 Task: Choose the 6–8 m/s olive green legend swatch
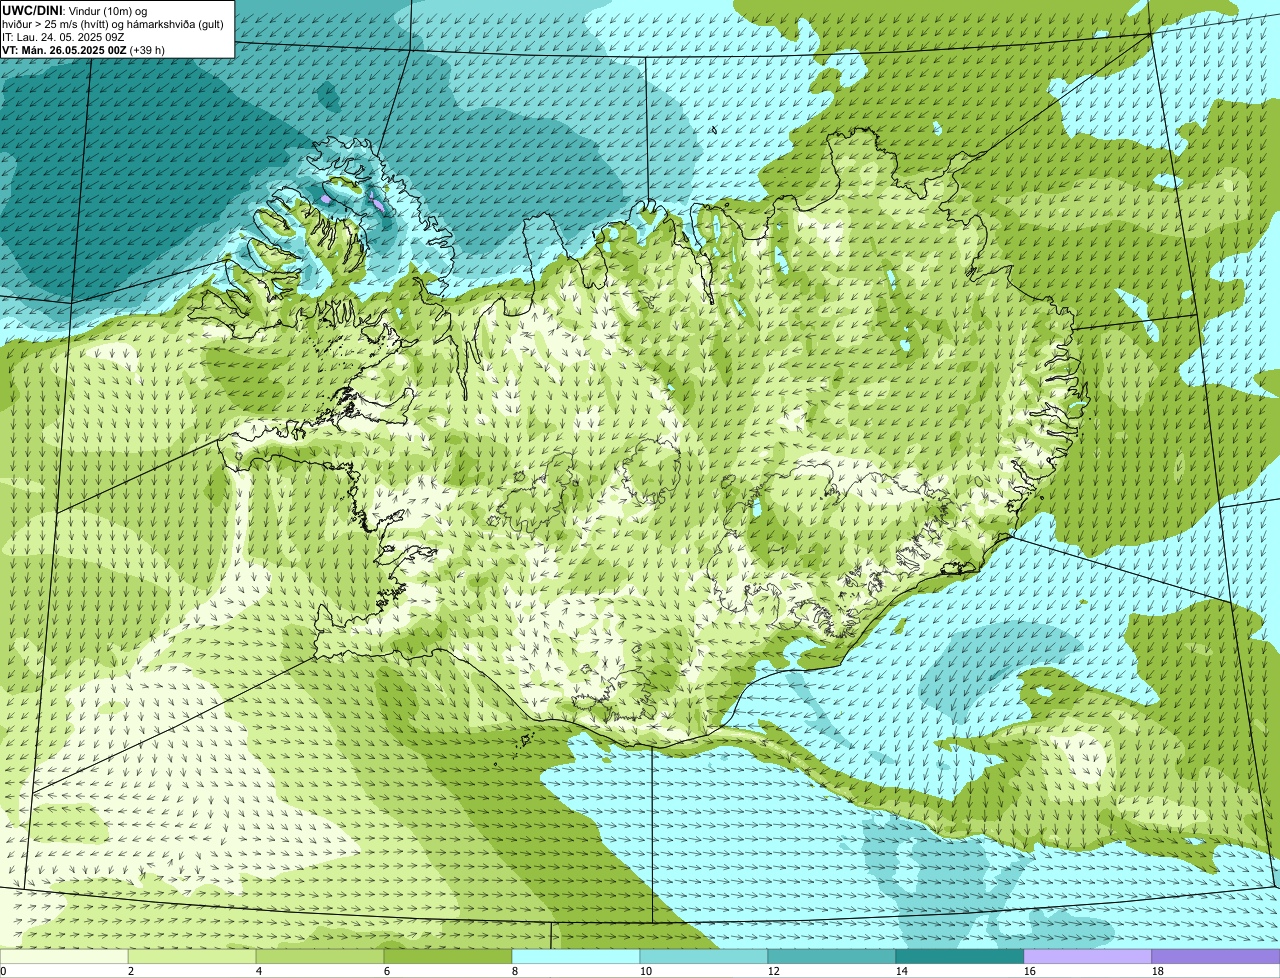(448, 957)
